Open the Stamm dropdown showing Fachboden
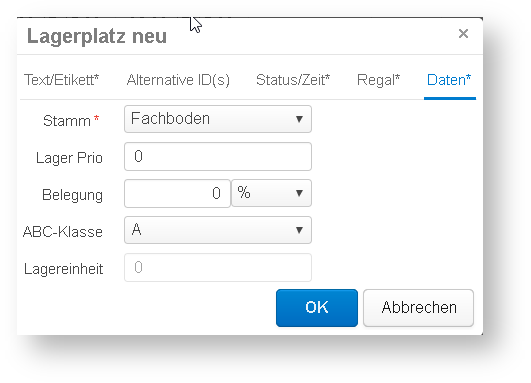The height and width of the screenshot is (383, 531). tap(218, 119)
